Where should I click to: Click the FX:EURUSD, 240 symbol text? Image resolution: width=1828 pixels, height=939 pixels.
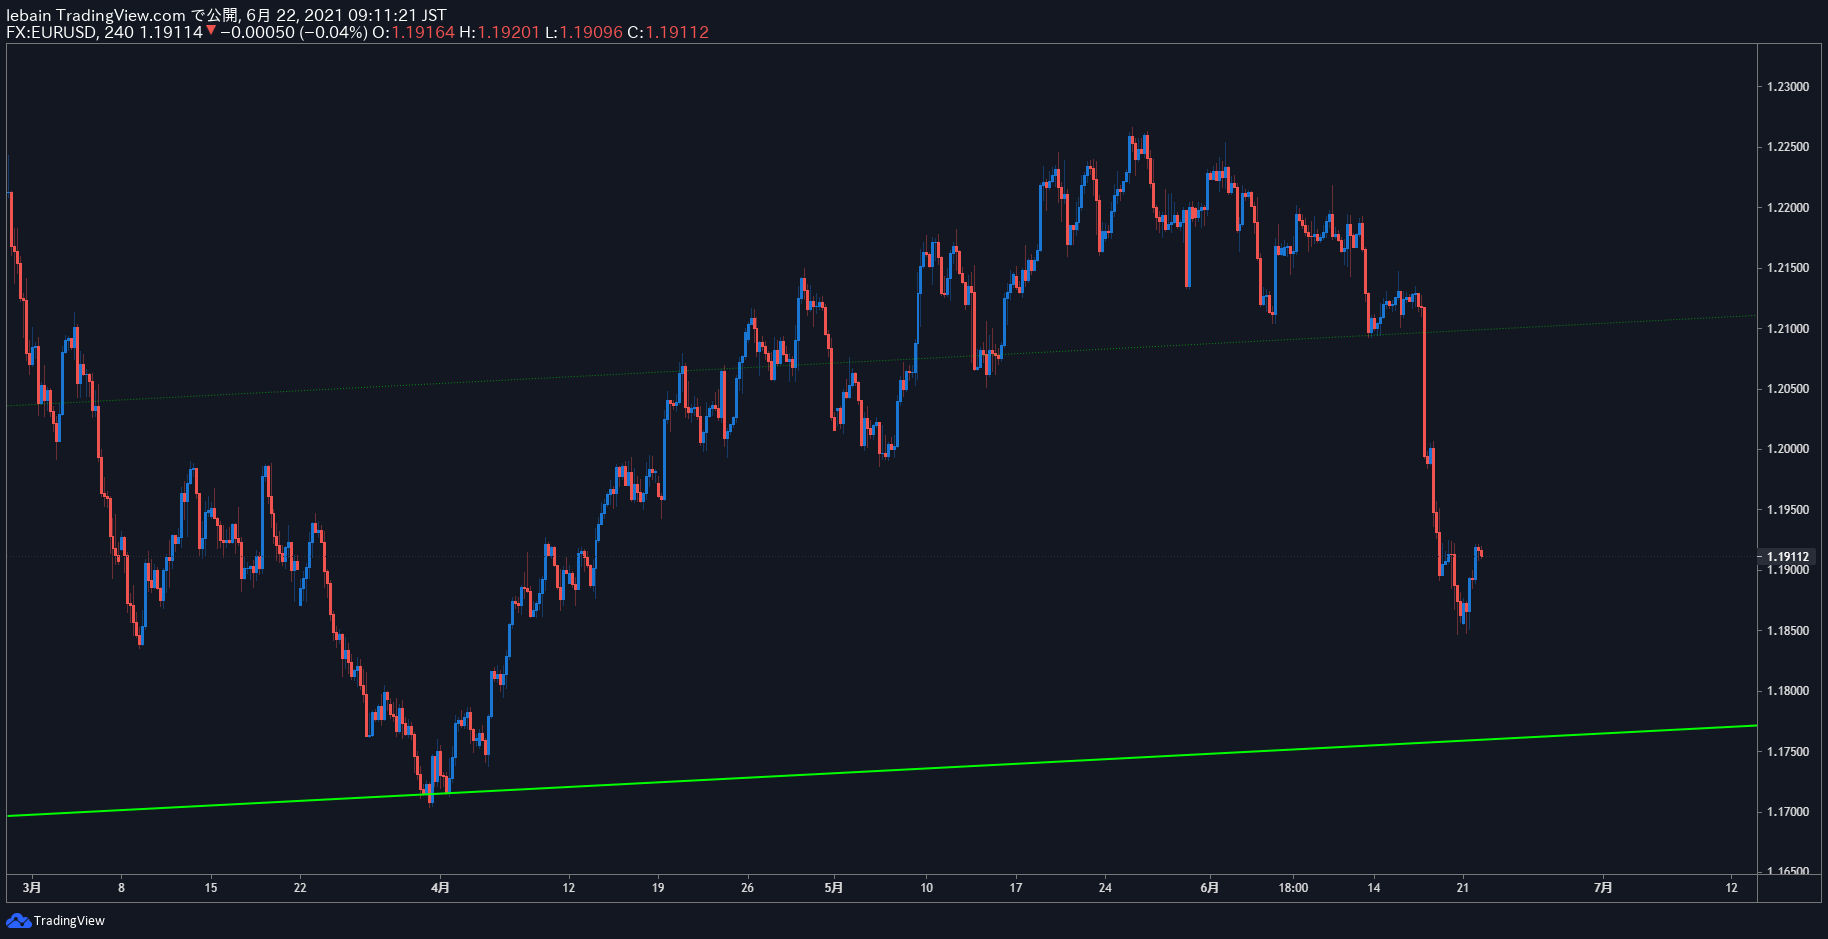[x=70, y=32]
